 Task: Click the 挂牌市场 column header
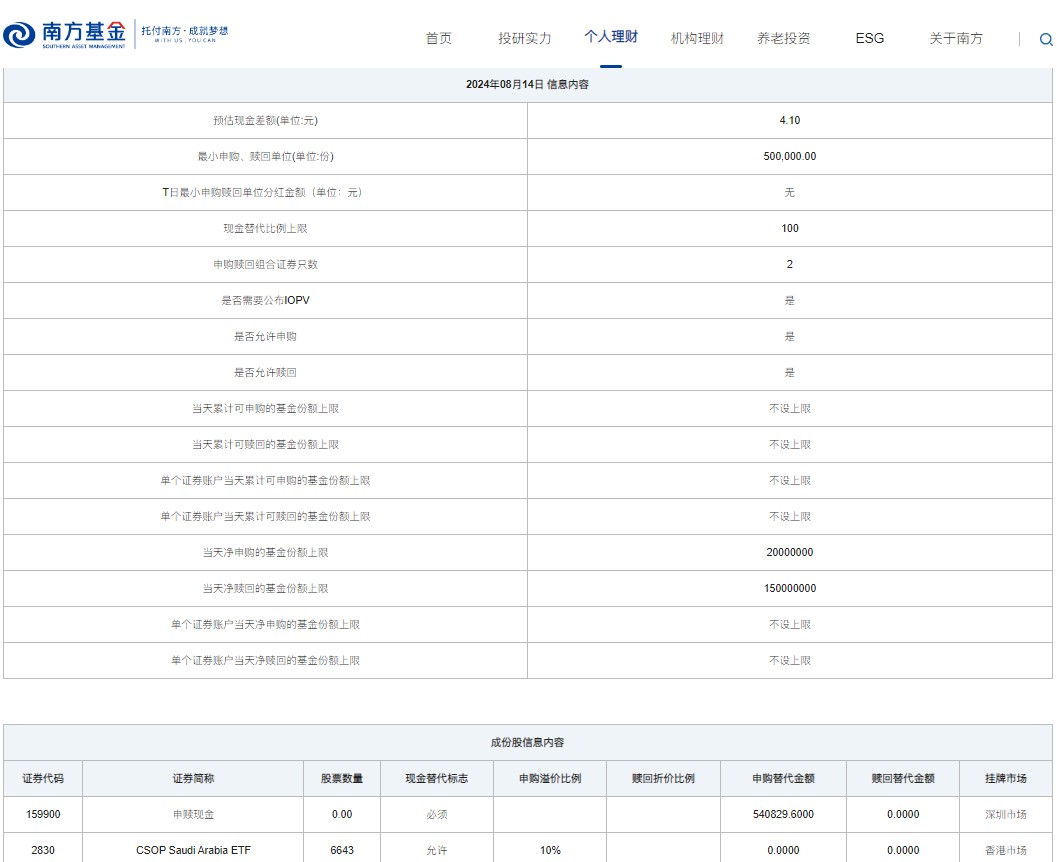1005,779
